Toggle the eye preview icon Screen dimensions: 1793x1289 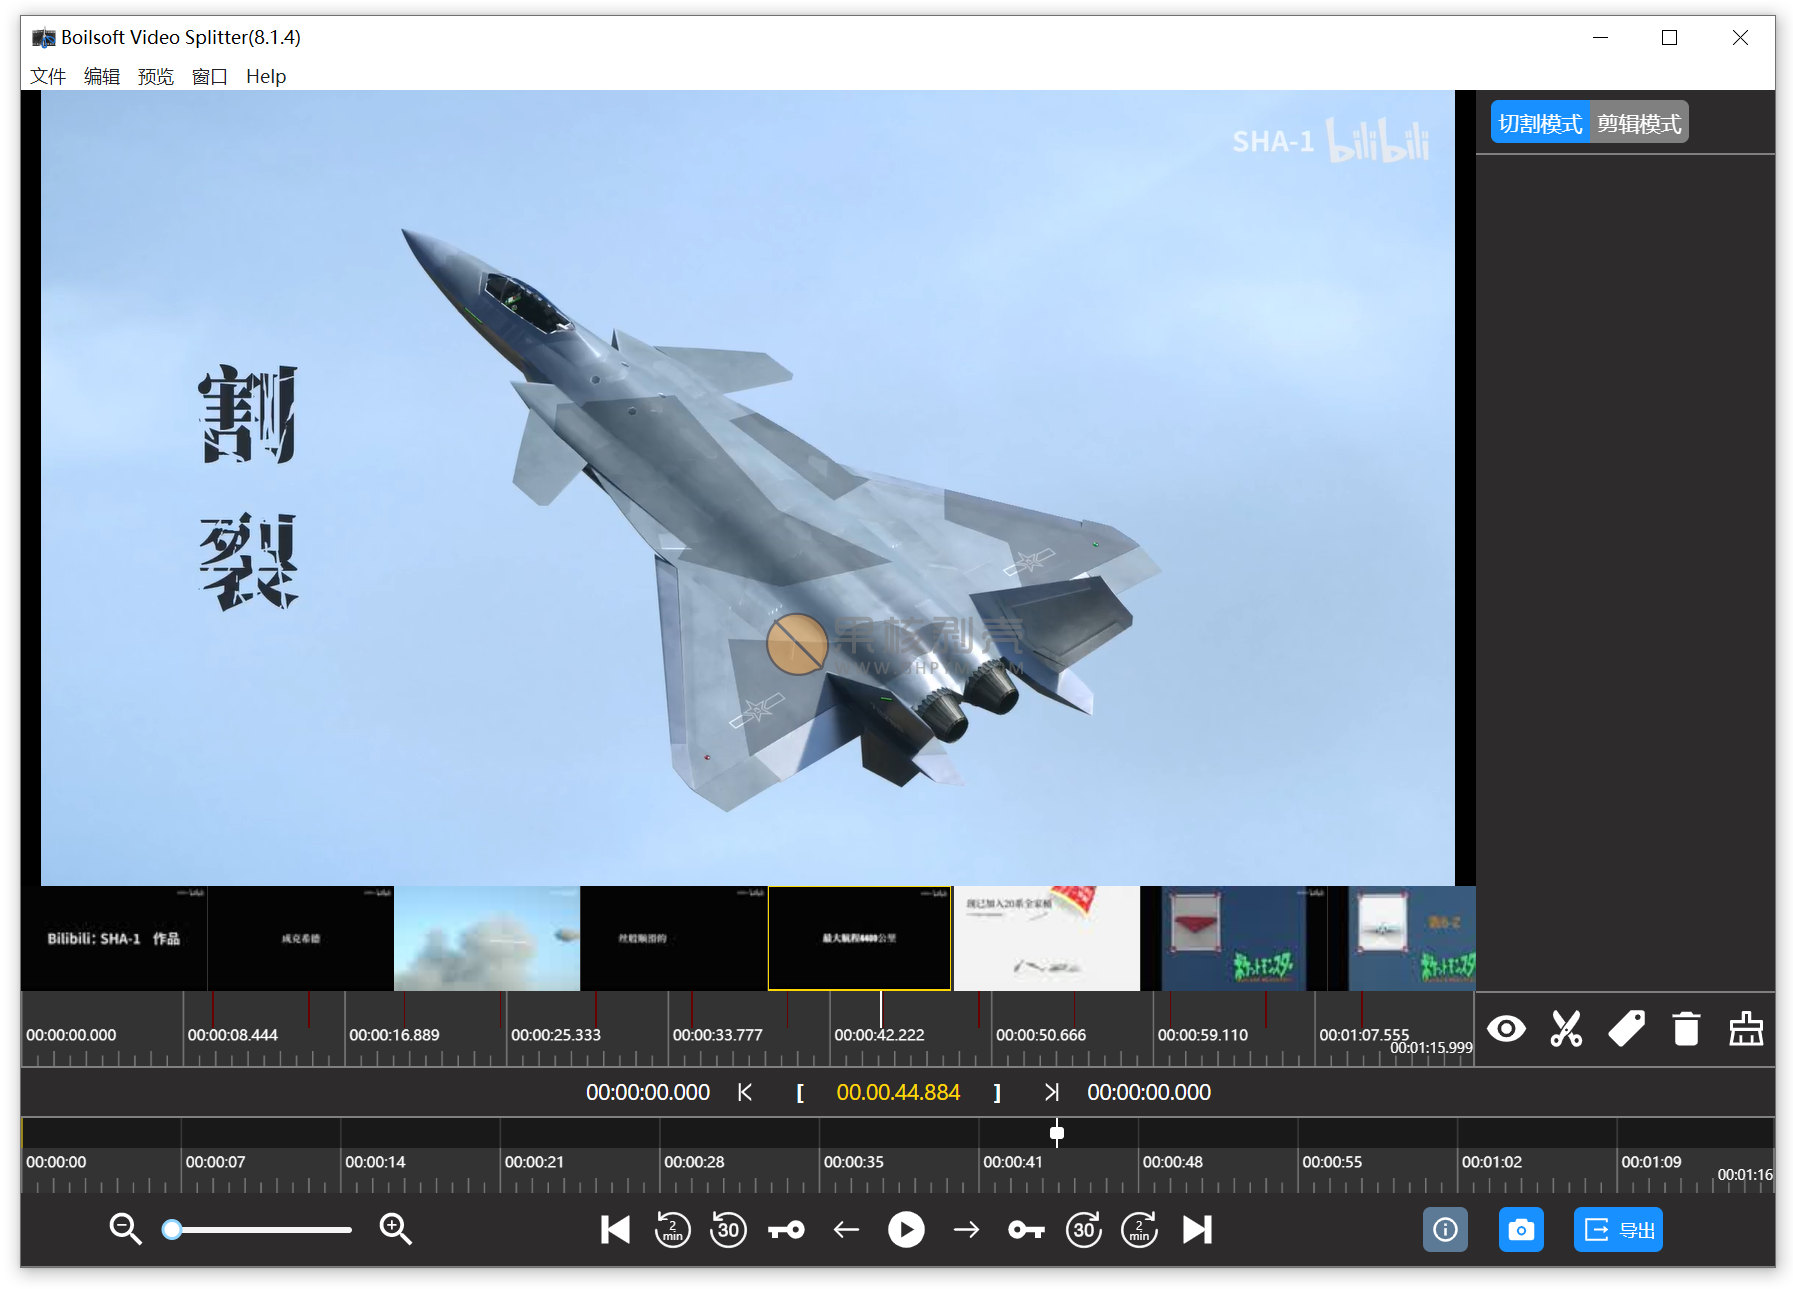(x=1506, y=1028)
